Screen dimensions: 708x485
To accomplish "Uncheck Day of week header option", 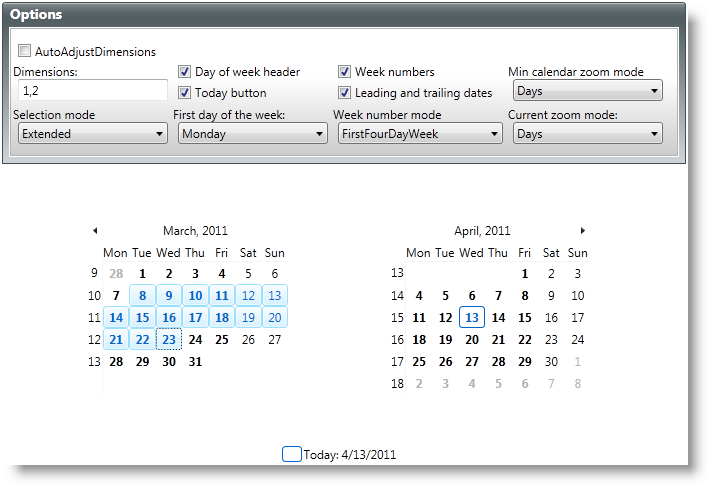I will pyautogui.click(x=185, y=72).
